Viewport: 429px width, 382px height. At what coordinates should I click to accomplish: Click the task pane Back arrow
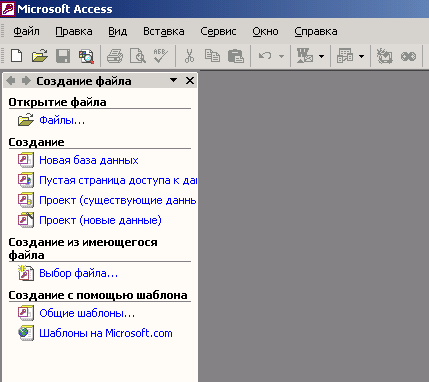coord(11,80)
